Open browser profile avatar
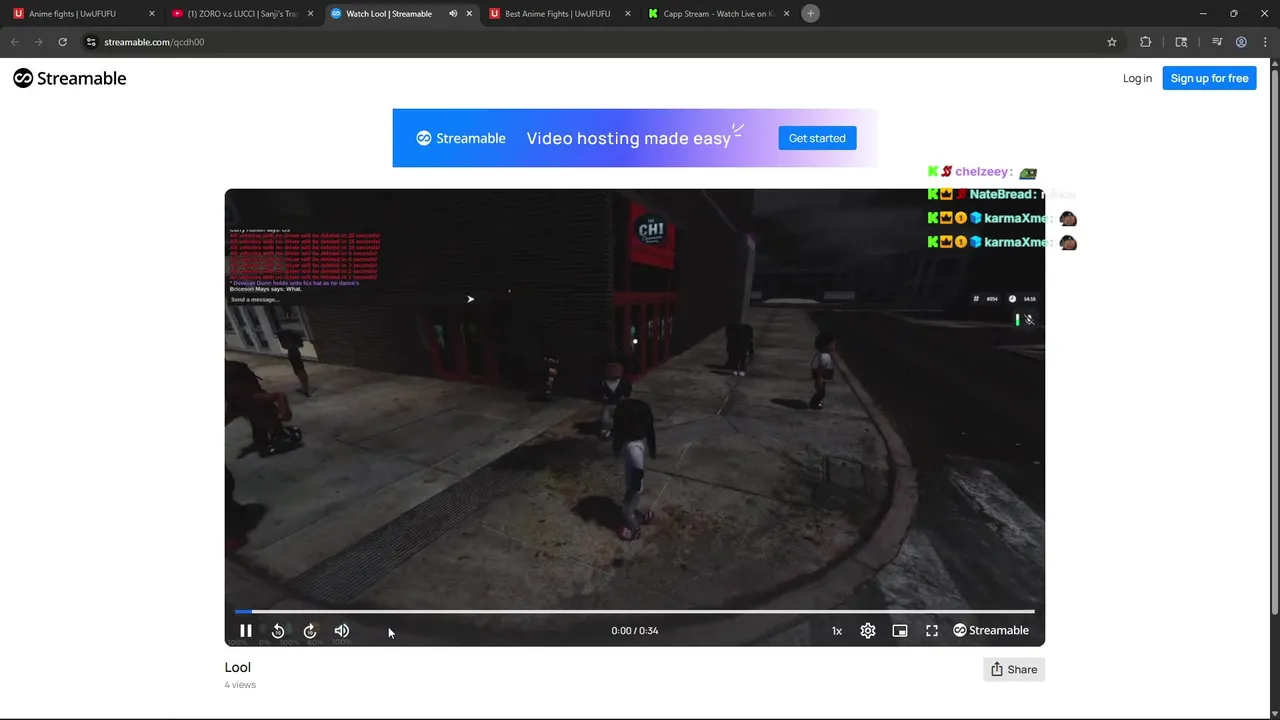1280x720 pixels. [1241, 42]
